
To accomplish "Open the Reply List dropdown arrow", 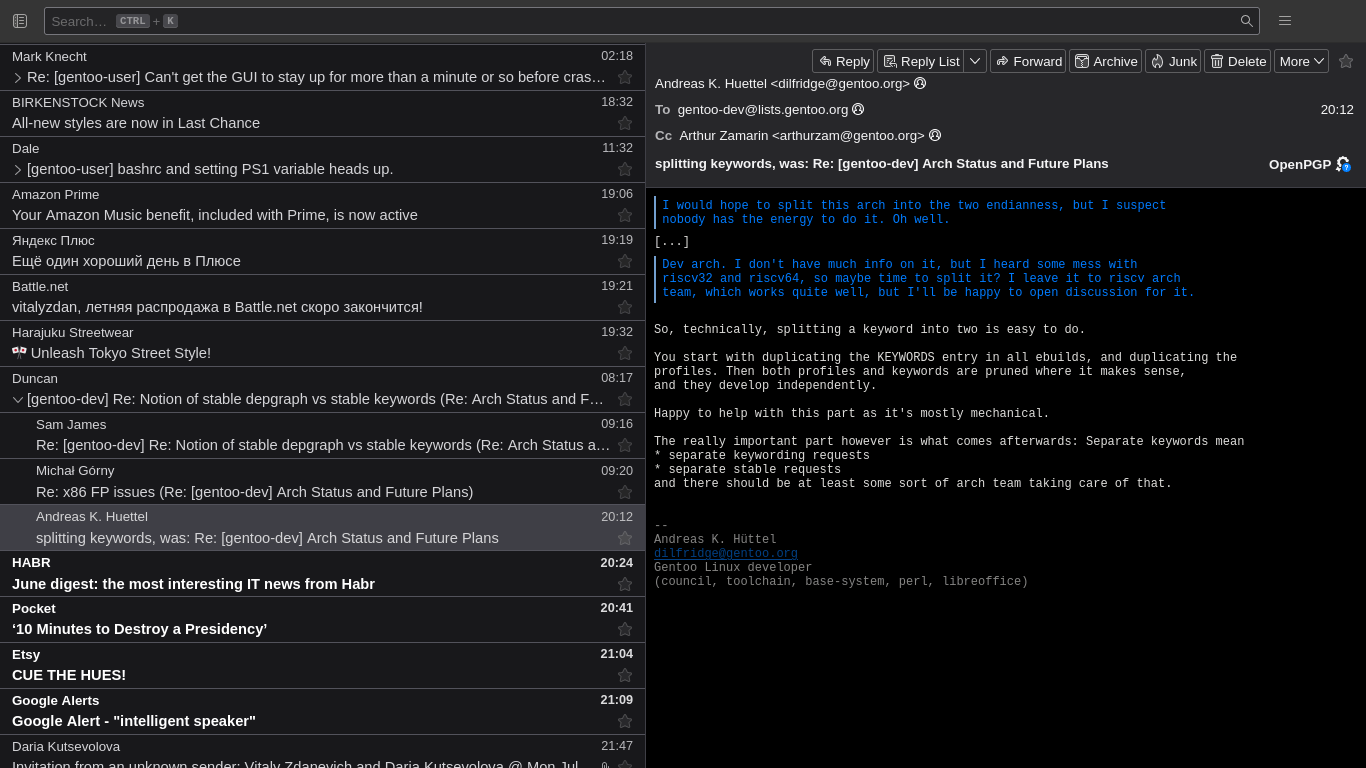I will pos(975,61).
